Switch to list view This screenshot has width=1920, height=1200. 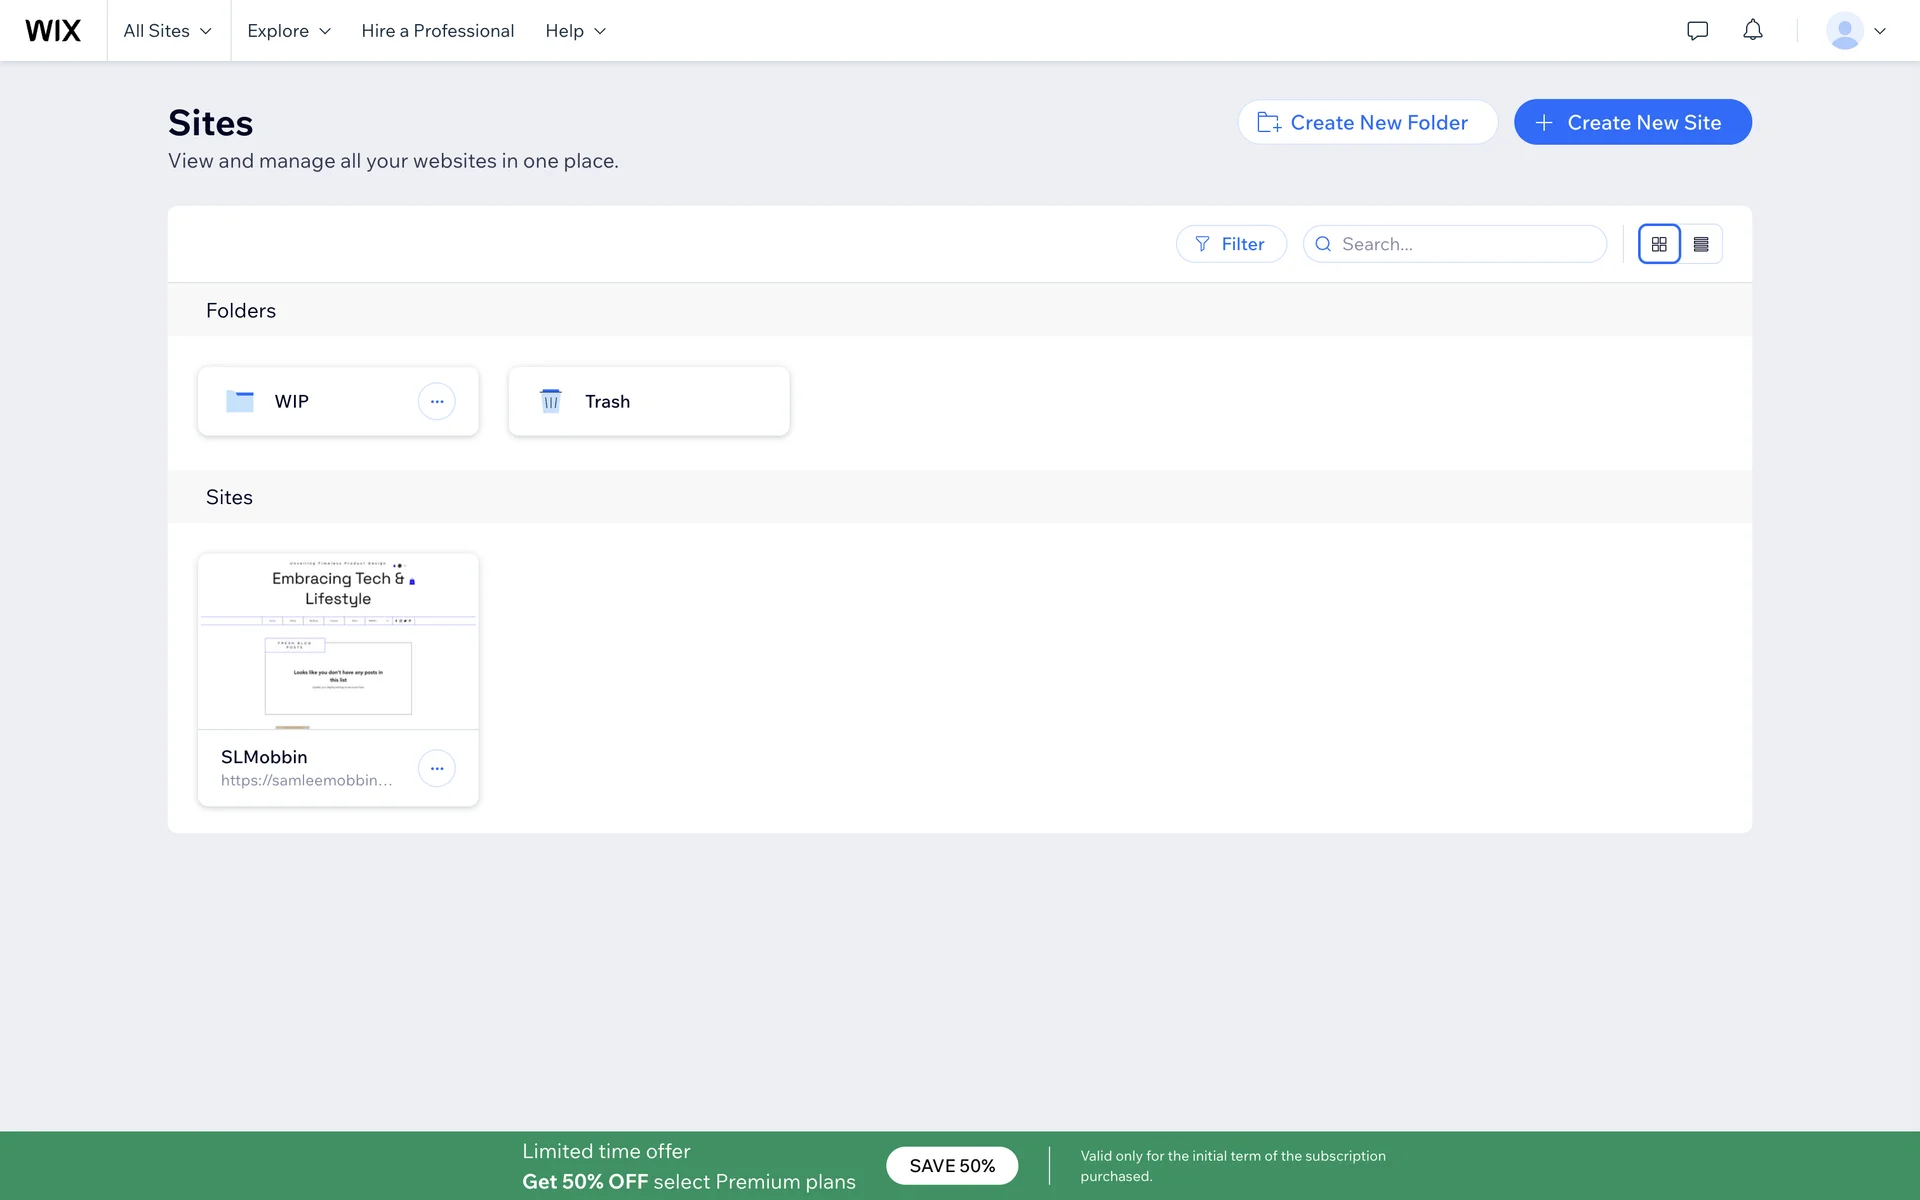click(x=1701, y=244)
